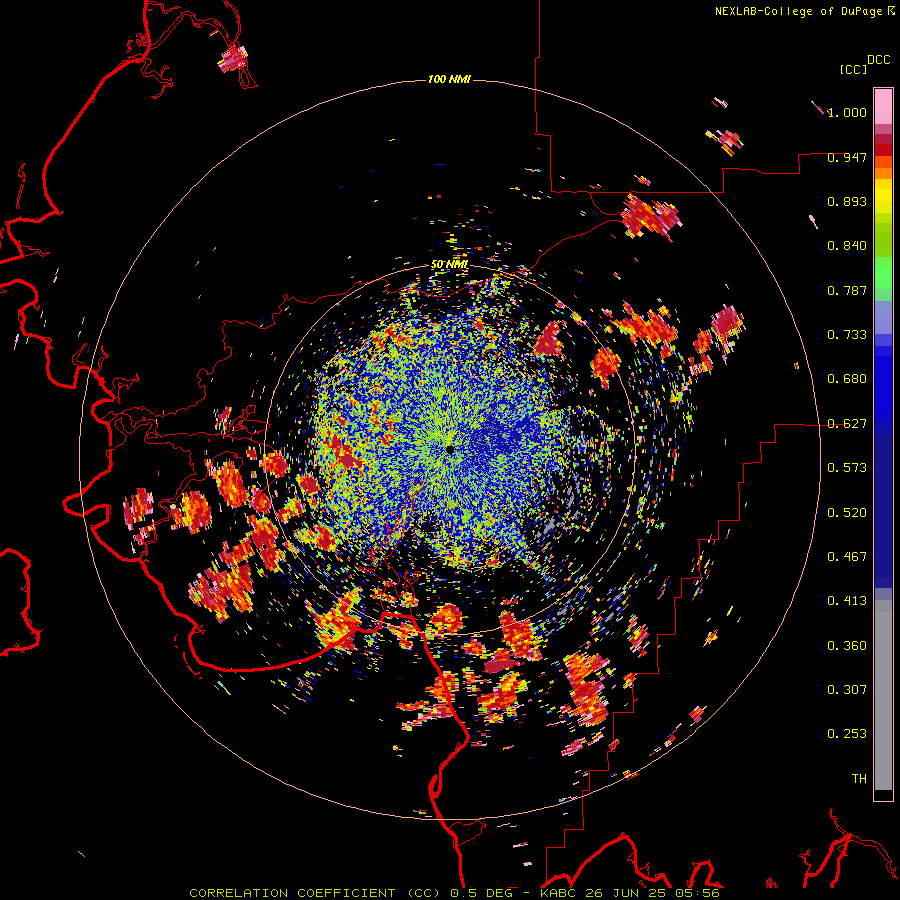Click the 26 JUN 25 05:56 timestamp

pyautogui.click(x=652, y=893)
